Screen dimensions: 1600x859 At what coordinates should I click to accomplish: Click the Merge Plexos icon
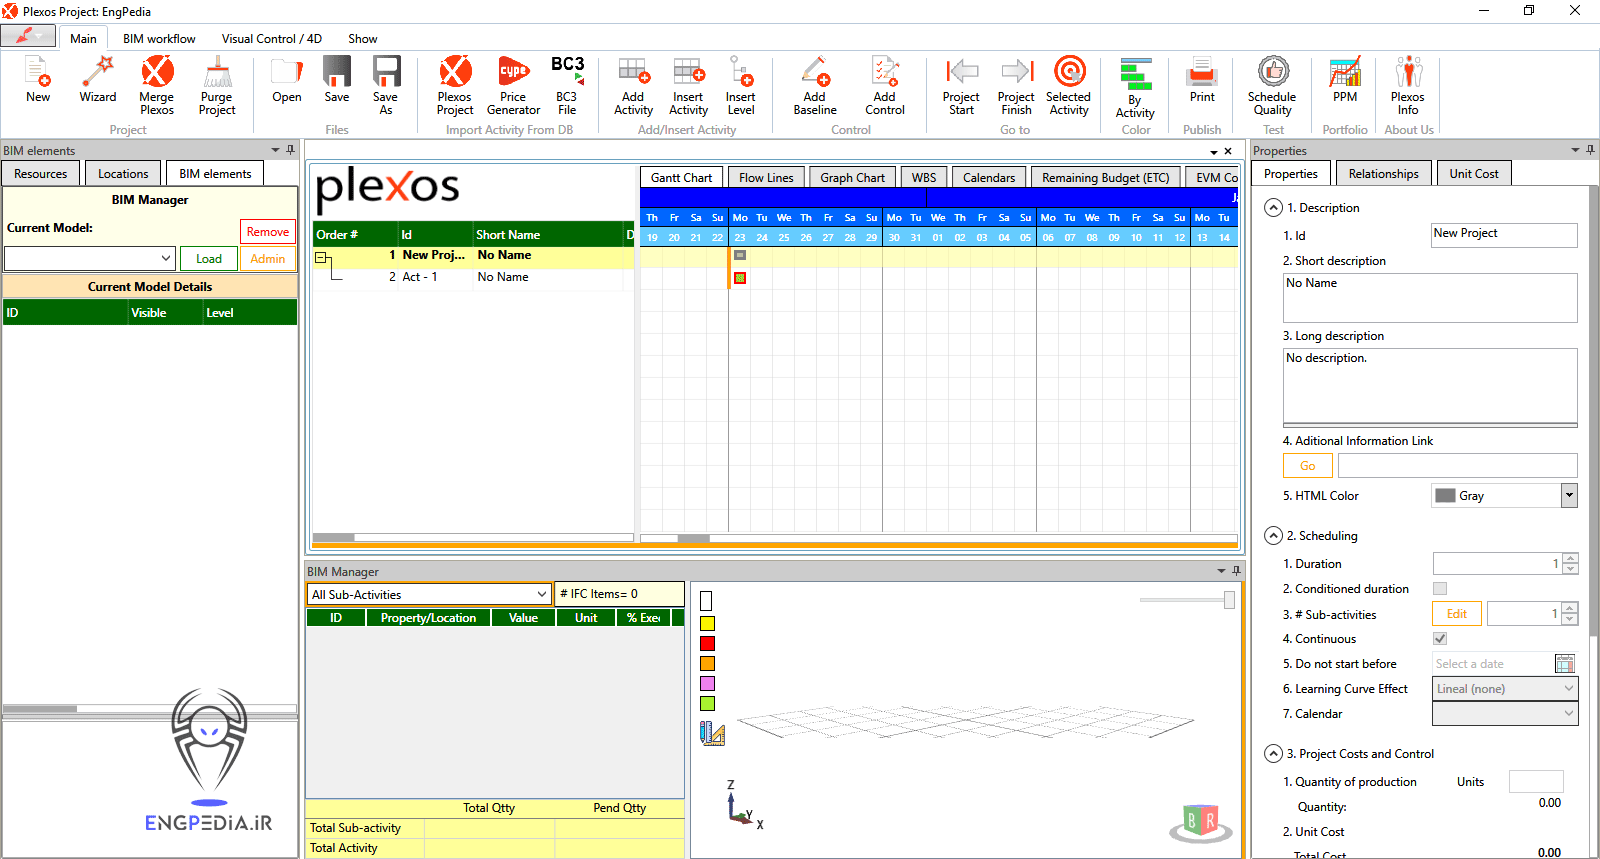(156, 86)
